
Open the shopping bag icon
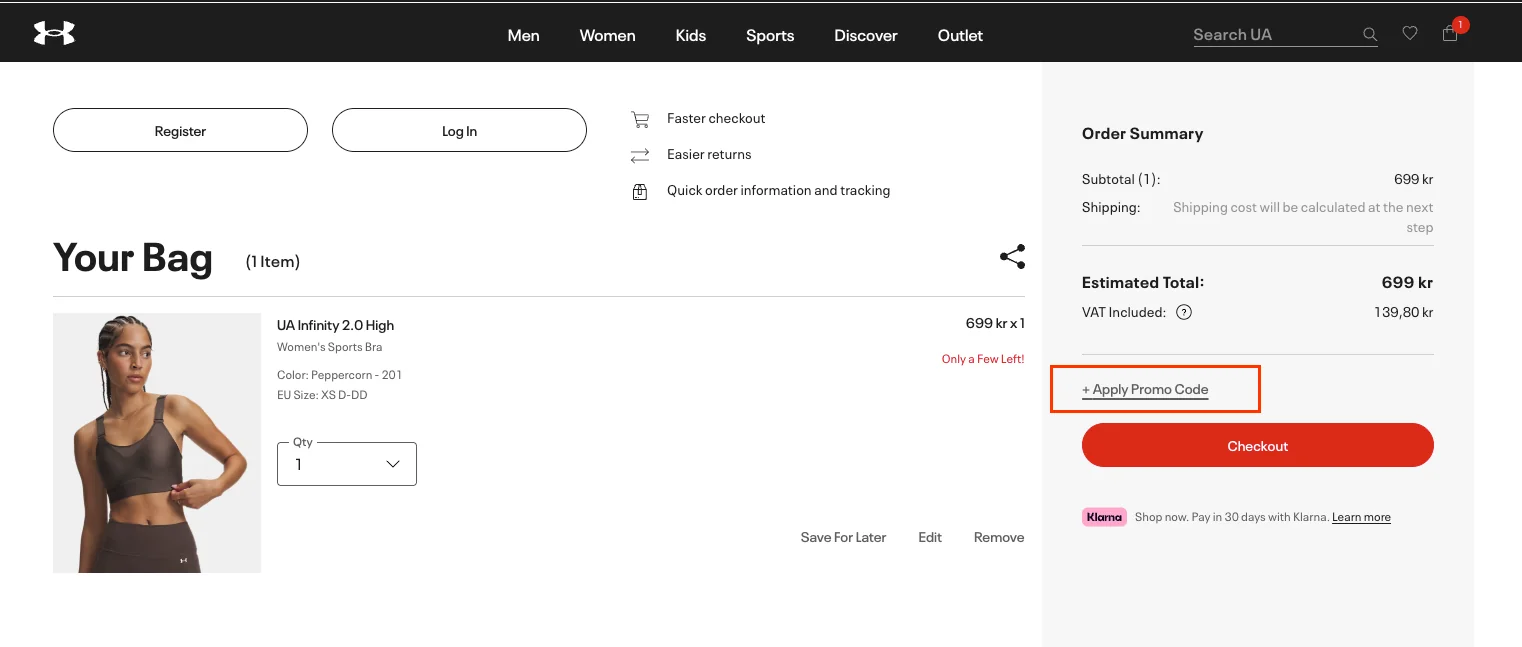coord(1450,34)
